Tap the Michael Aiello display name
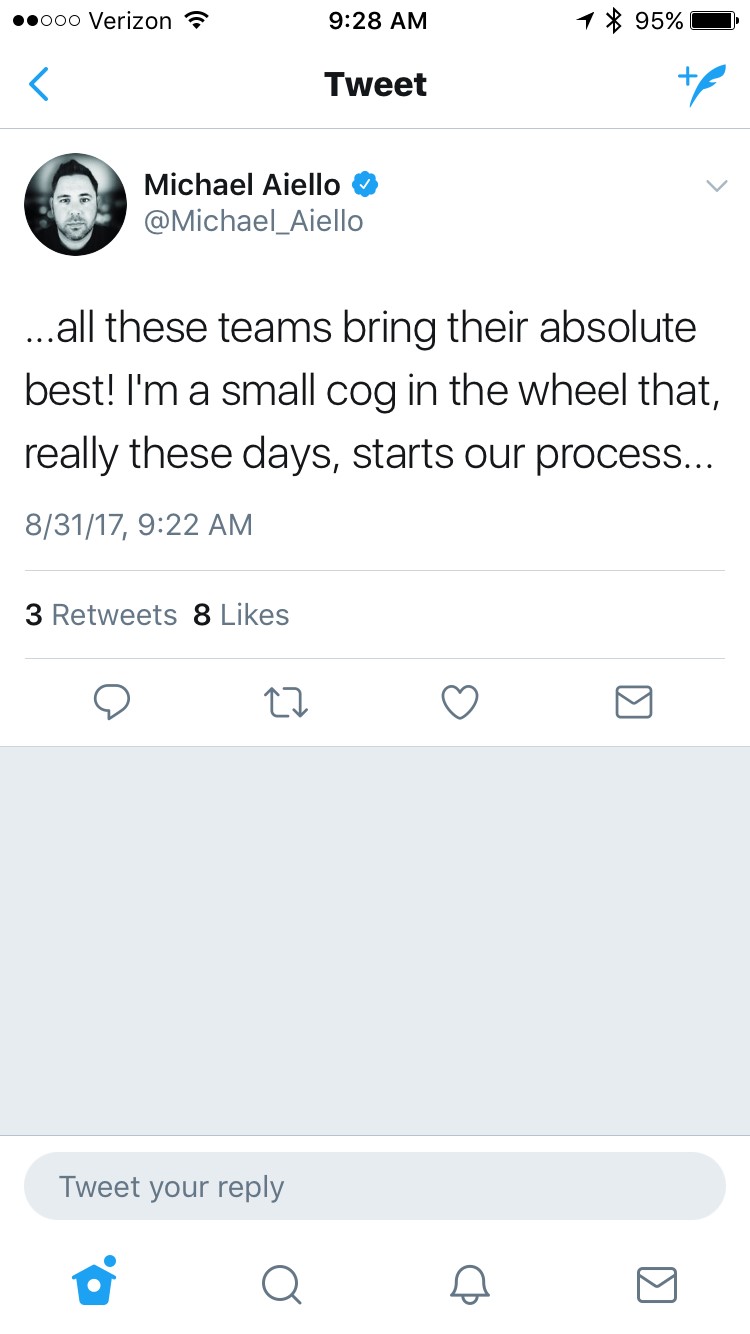The image size is (750, 1334). point(242,185)
